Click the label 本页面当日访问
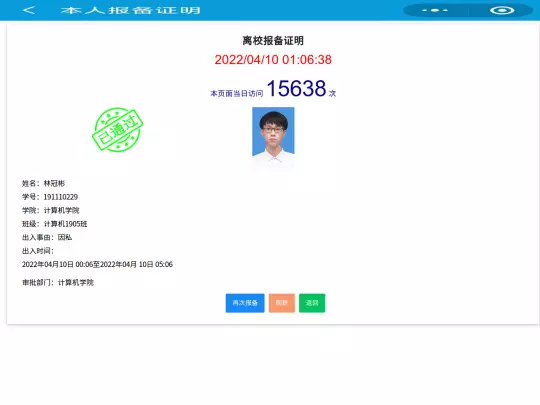The image size is (540, 405). pyautogui.click(x=237, y=93)
